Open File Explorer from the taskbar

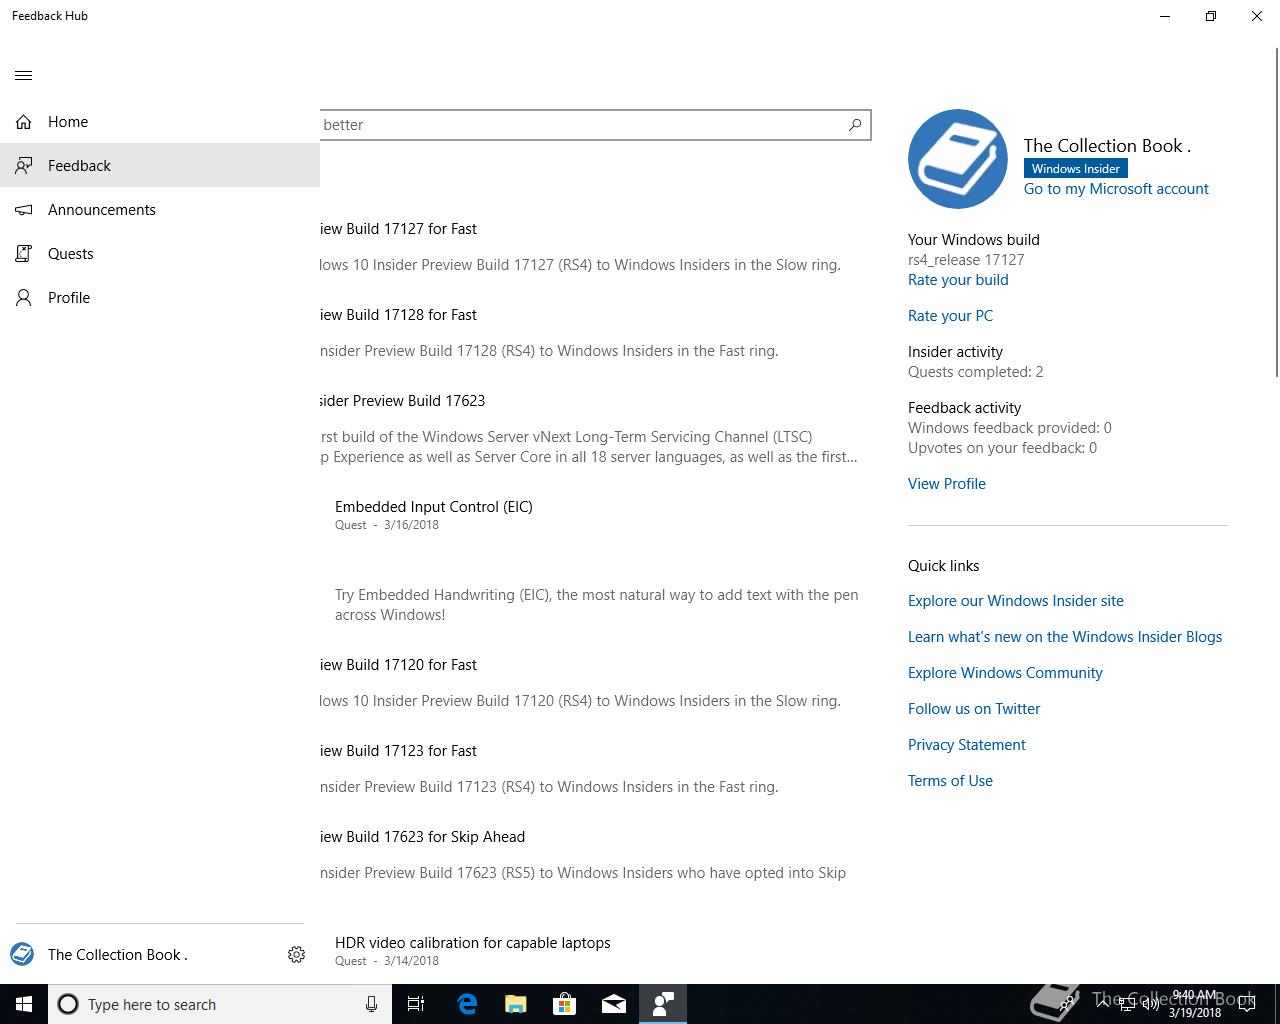click(x=516, y=1004)
